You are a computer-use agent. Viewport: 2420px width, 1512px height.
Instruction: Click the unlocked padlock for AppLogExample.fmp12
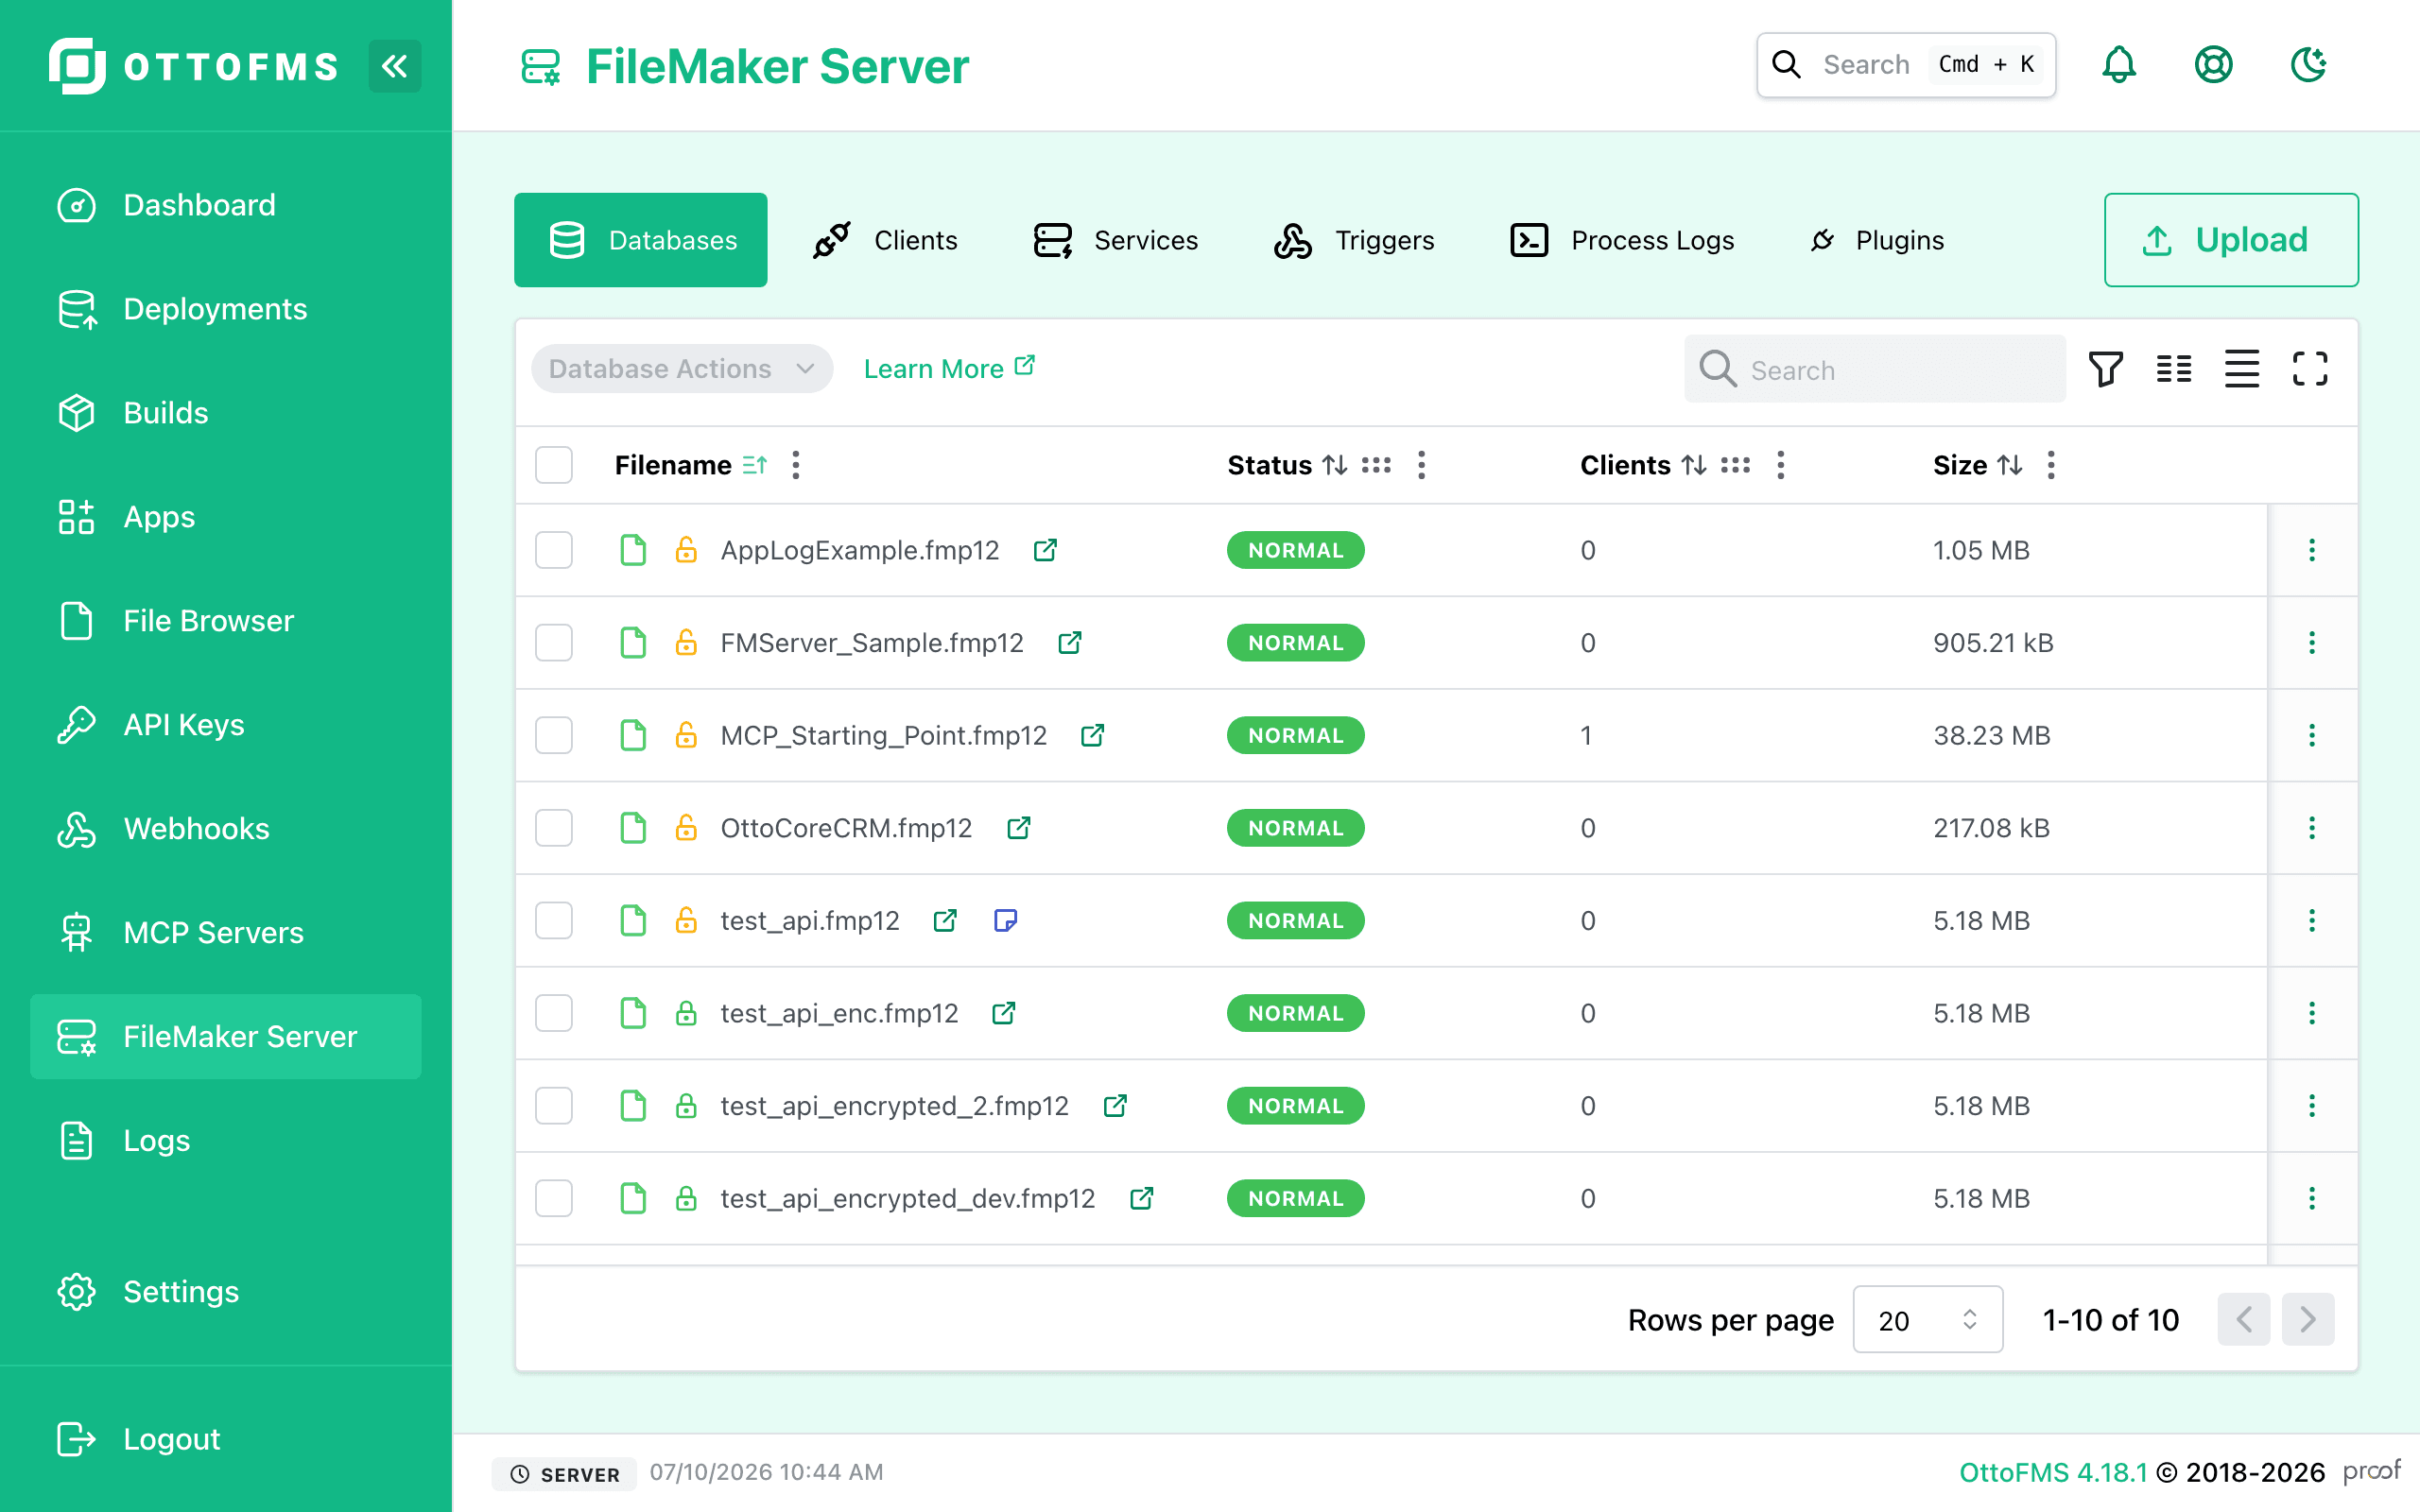point(686,550)
